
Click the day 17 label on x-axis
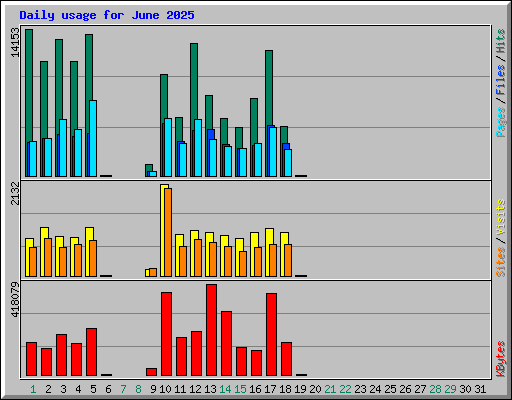point(270,389)
